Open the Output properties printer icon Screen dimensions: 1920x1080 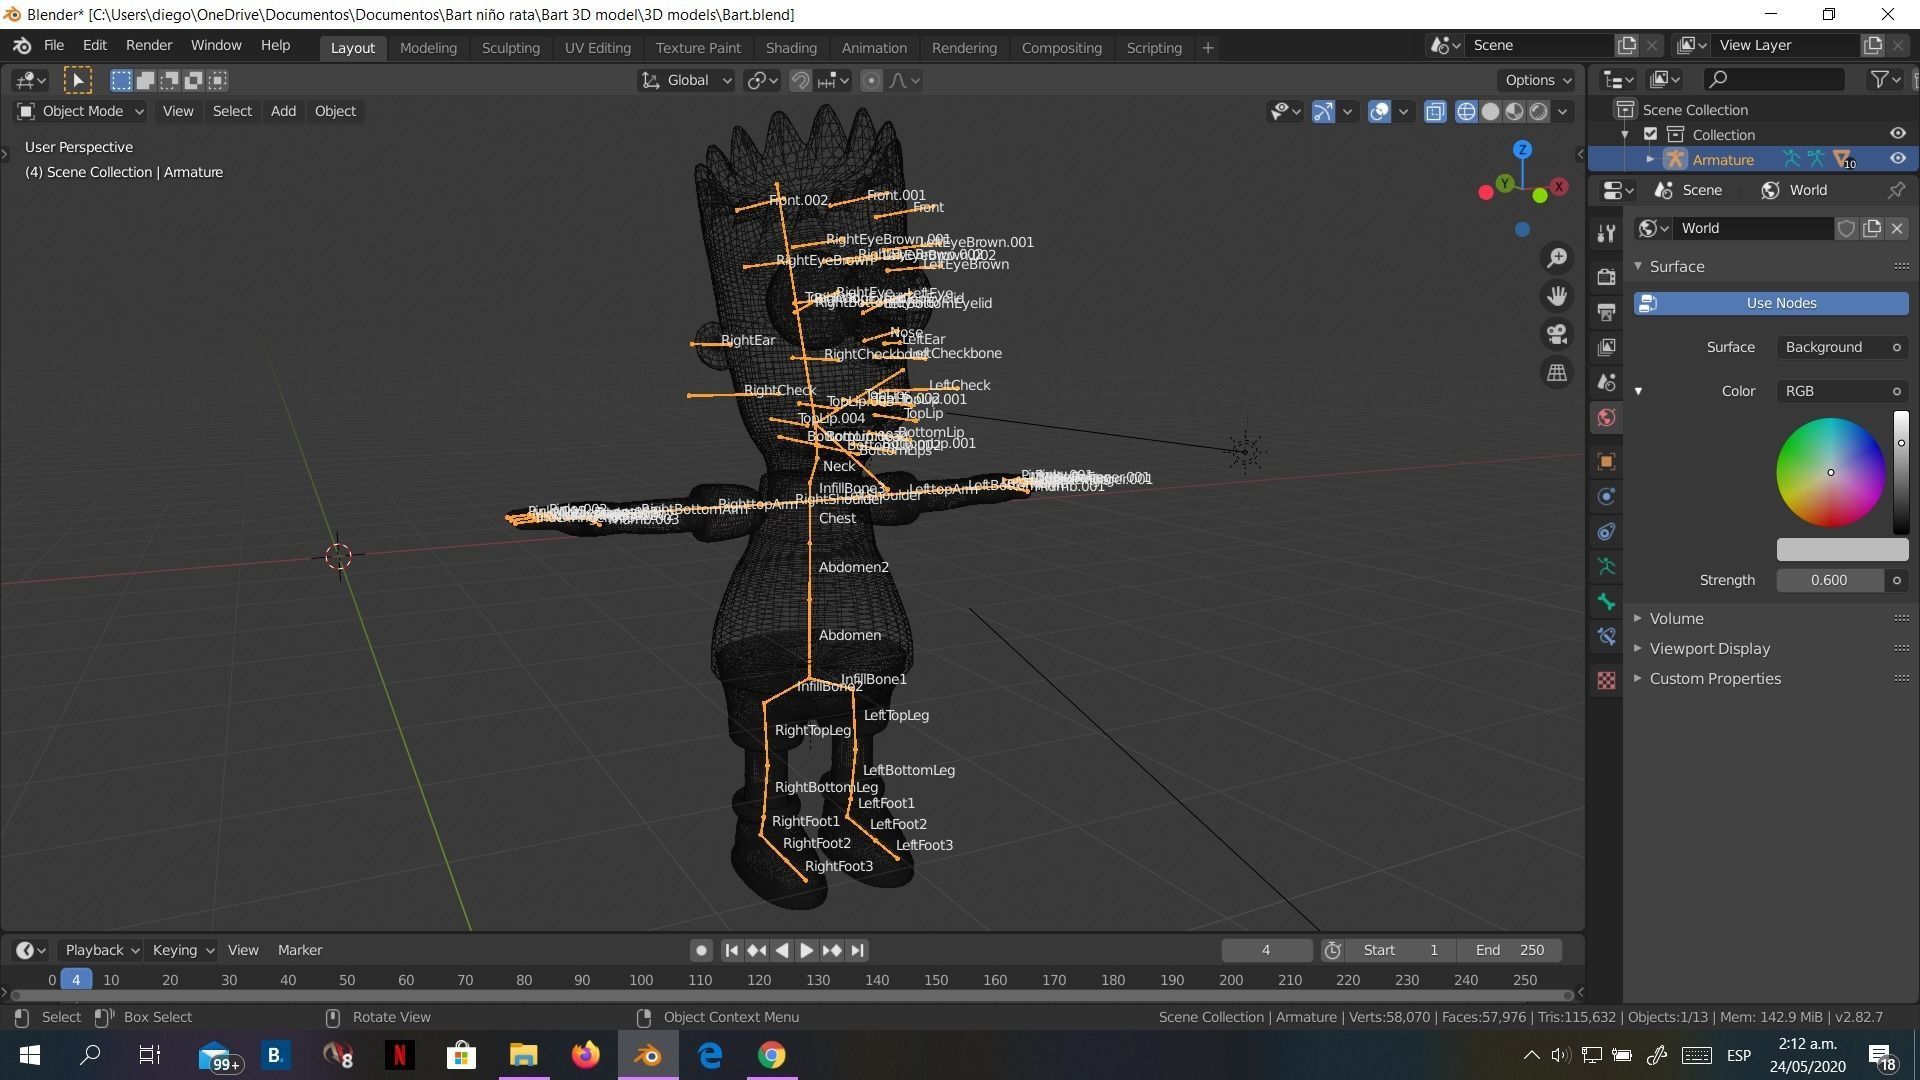(x=1606, y=312)
